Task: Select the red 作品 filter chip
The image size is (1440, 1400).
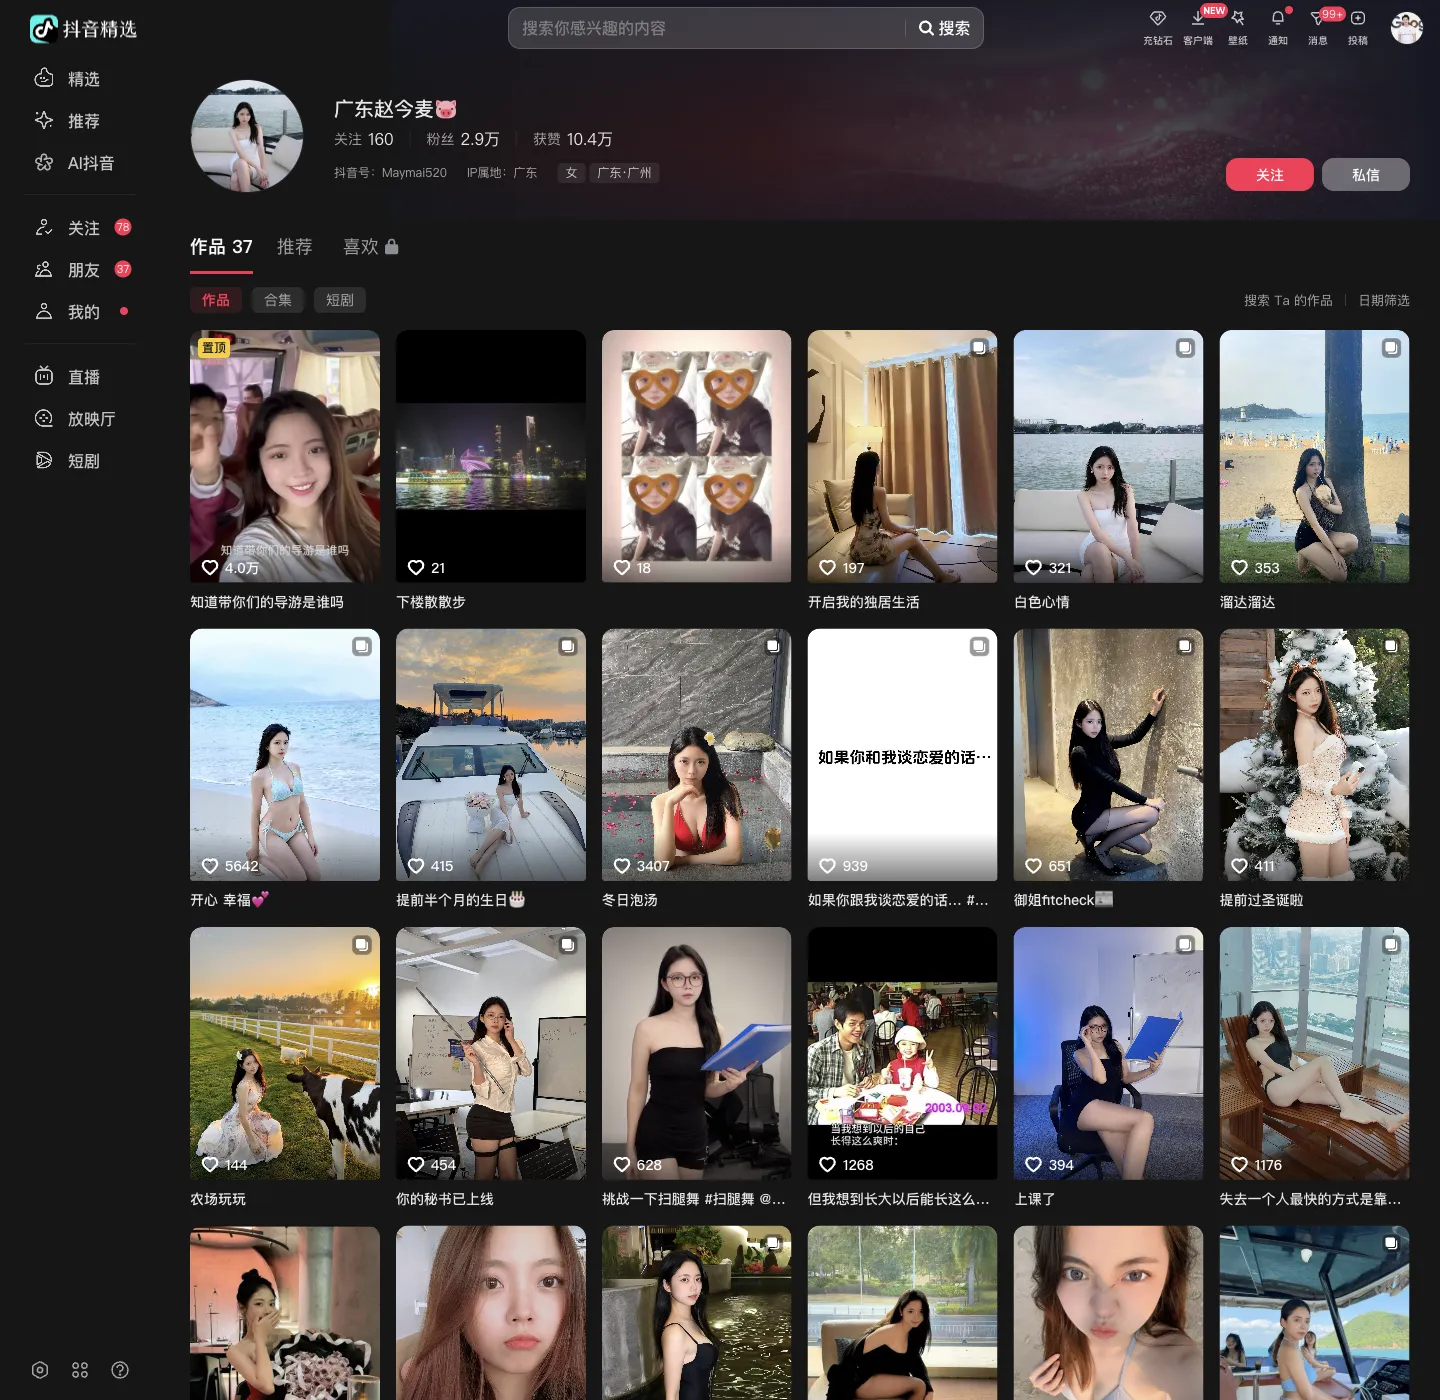Action: tap(216, 300)
